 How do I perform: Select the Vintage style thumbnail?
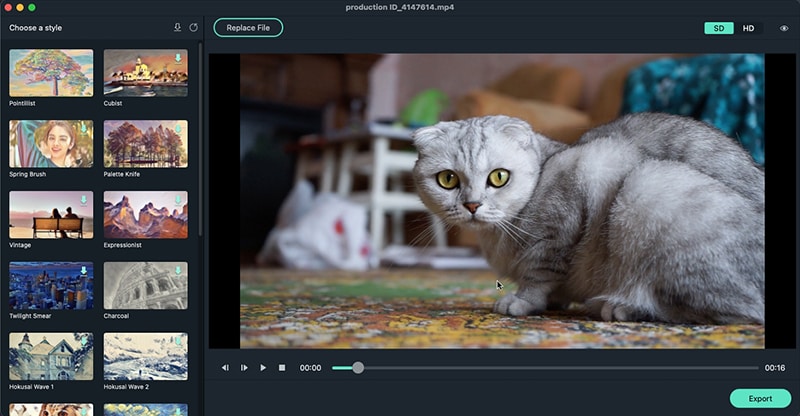(51, 214)
